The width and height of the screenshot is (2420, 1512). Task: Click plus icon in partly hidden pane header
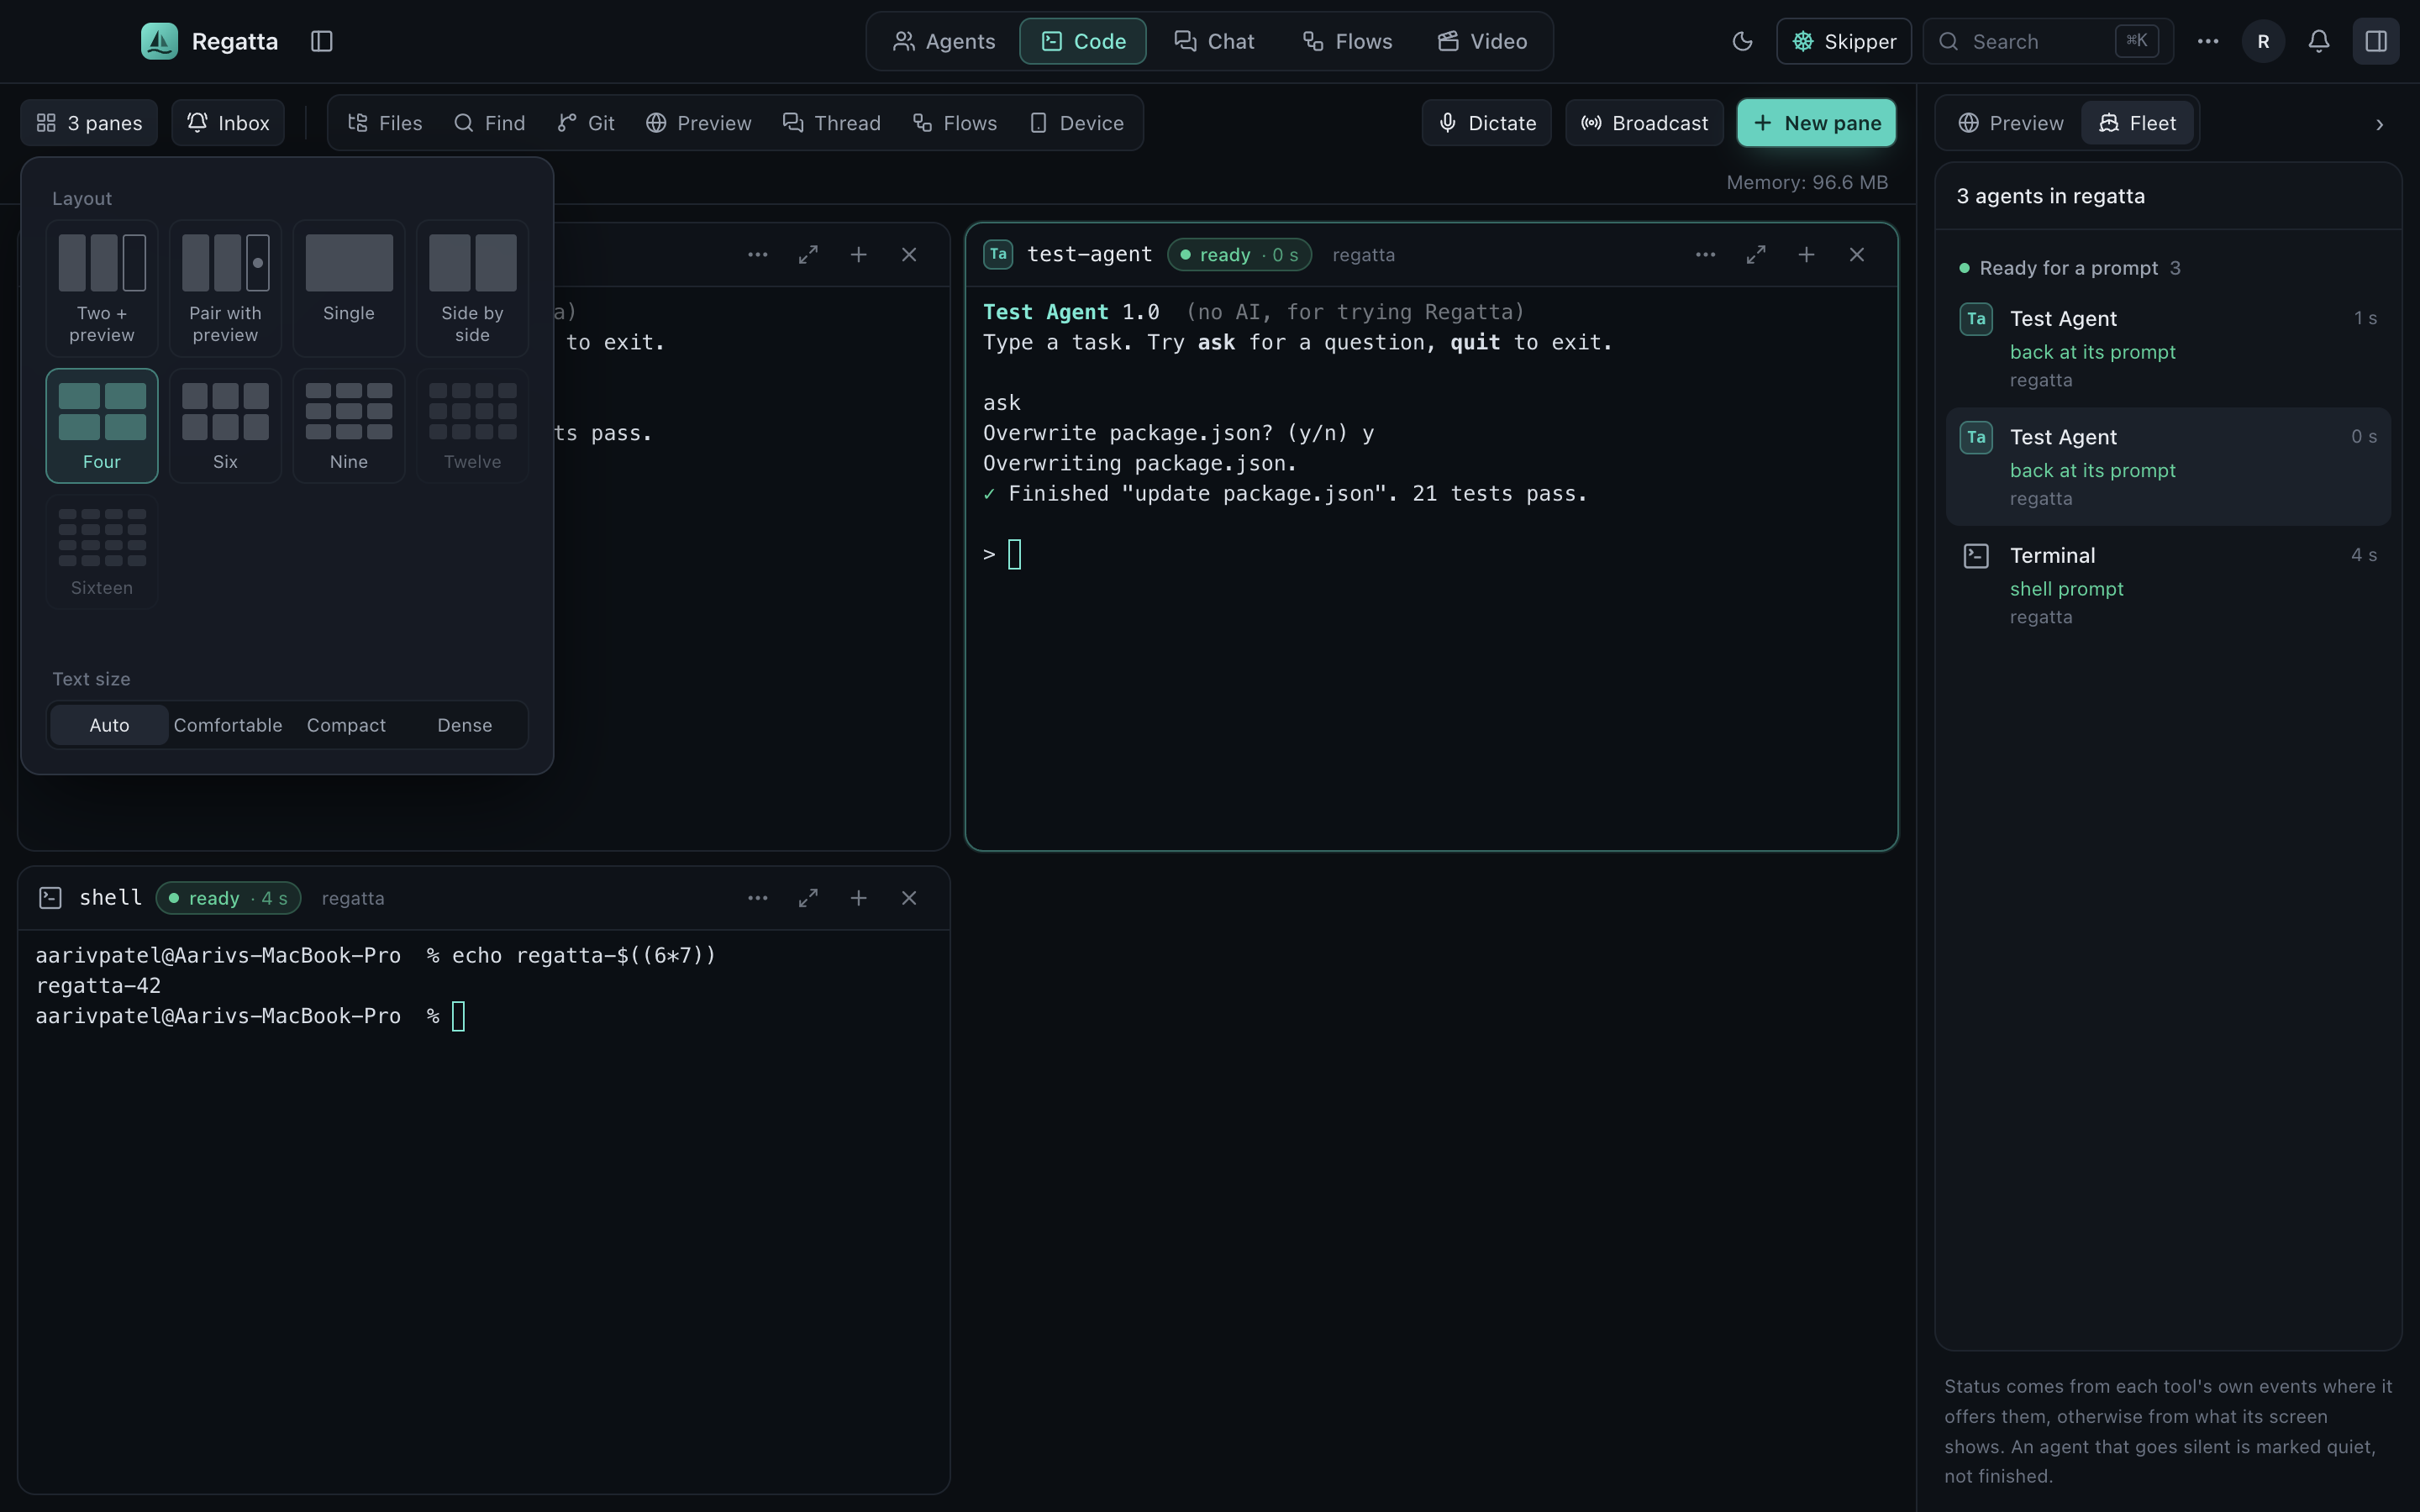tap(858, 255)
